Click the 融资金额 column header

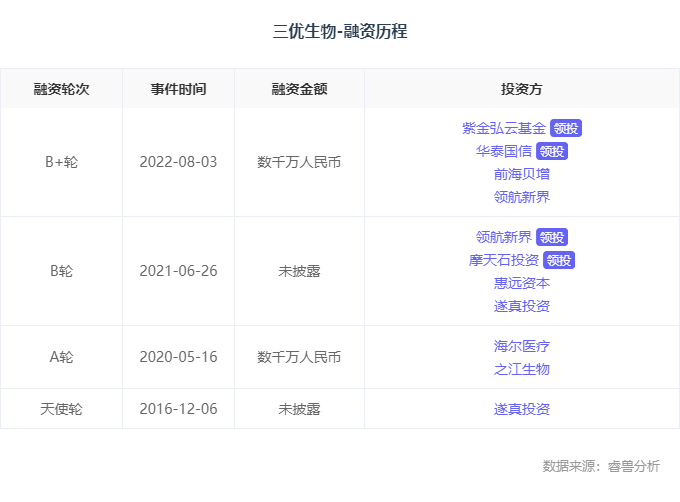[x=299, y=89]
